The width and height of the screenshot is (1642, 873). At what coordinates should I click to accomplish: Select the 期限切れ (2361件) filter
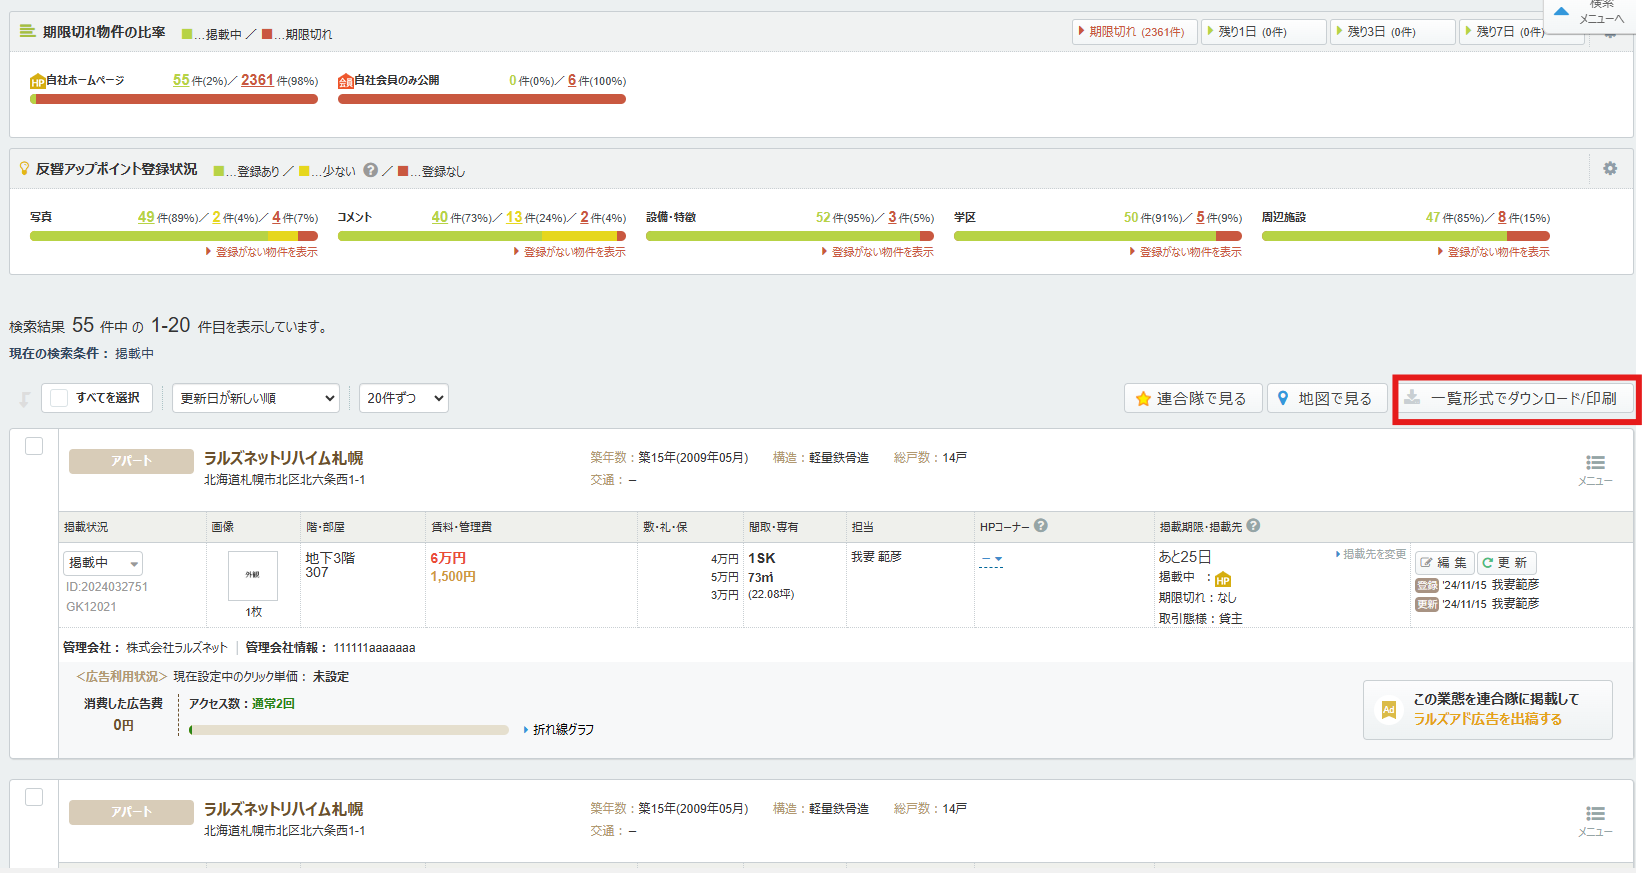[x=1134, y=32]
